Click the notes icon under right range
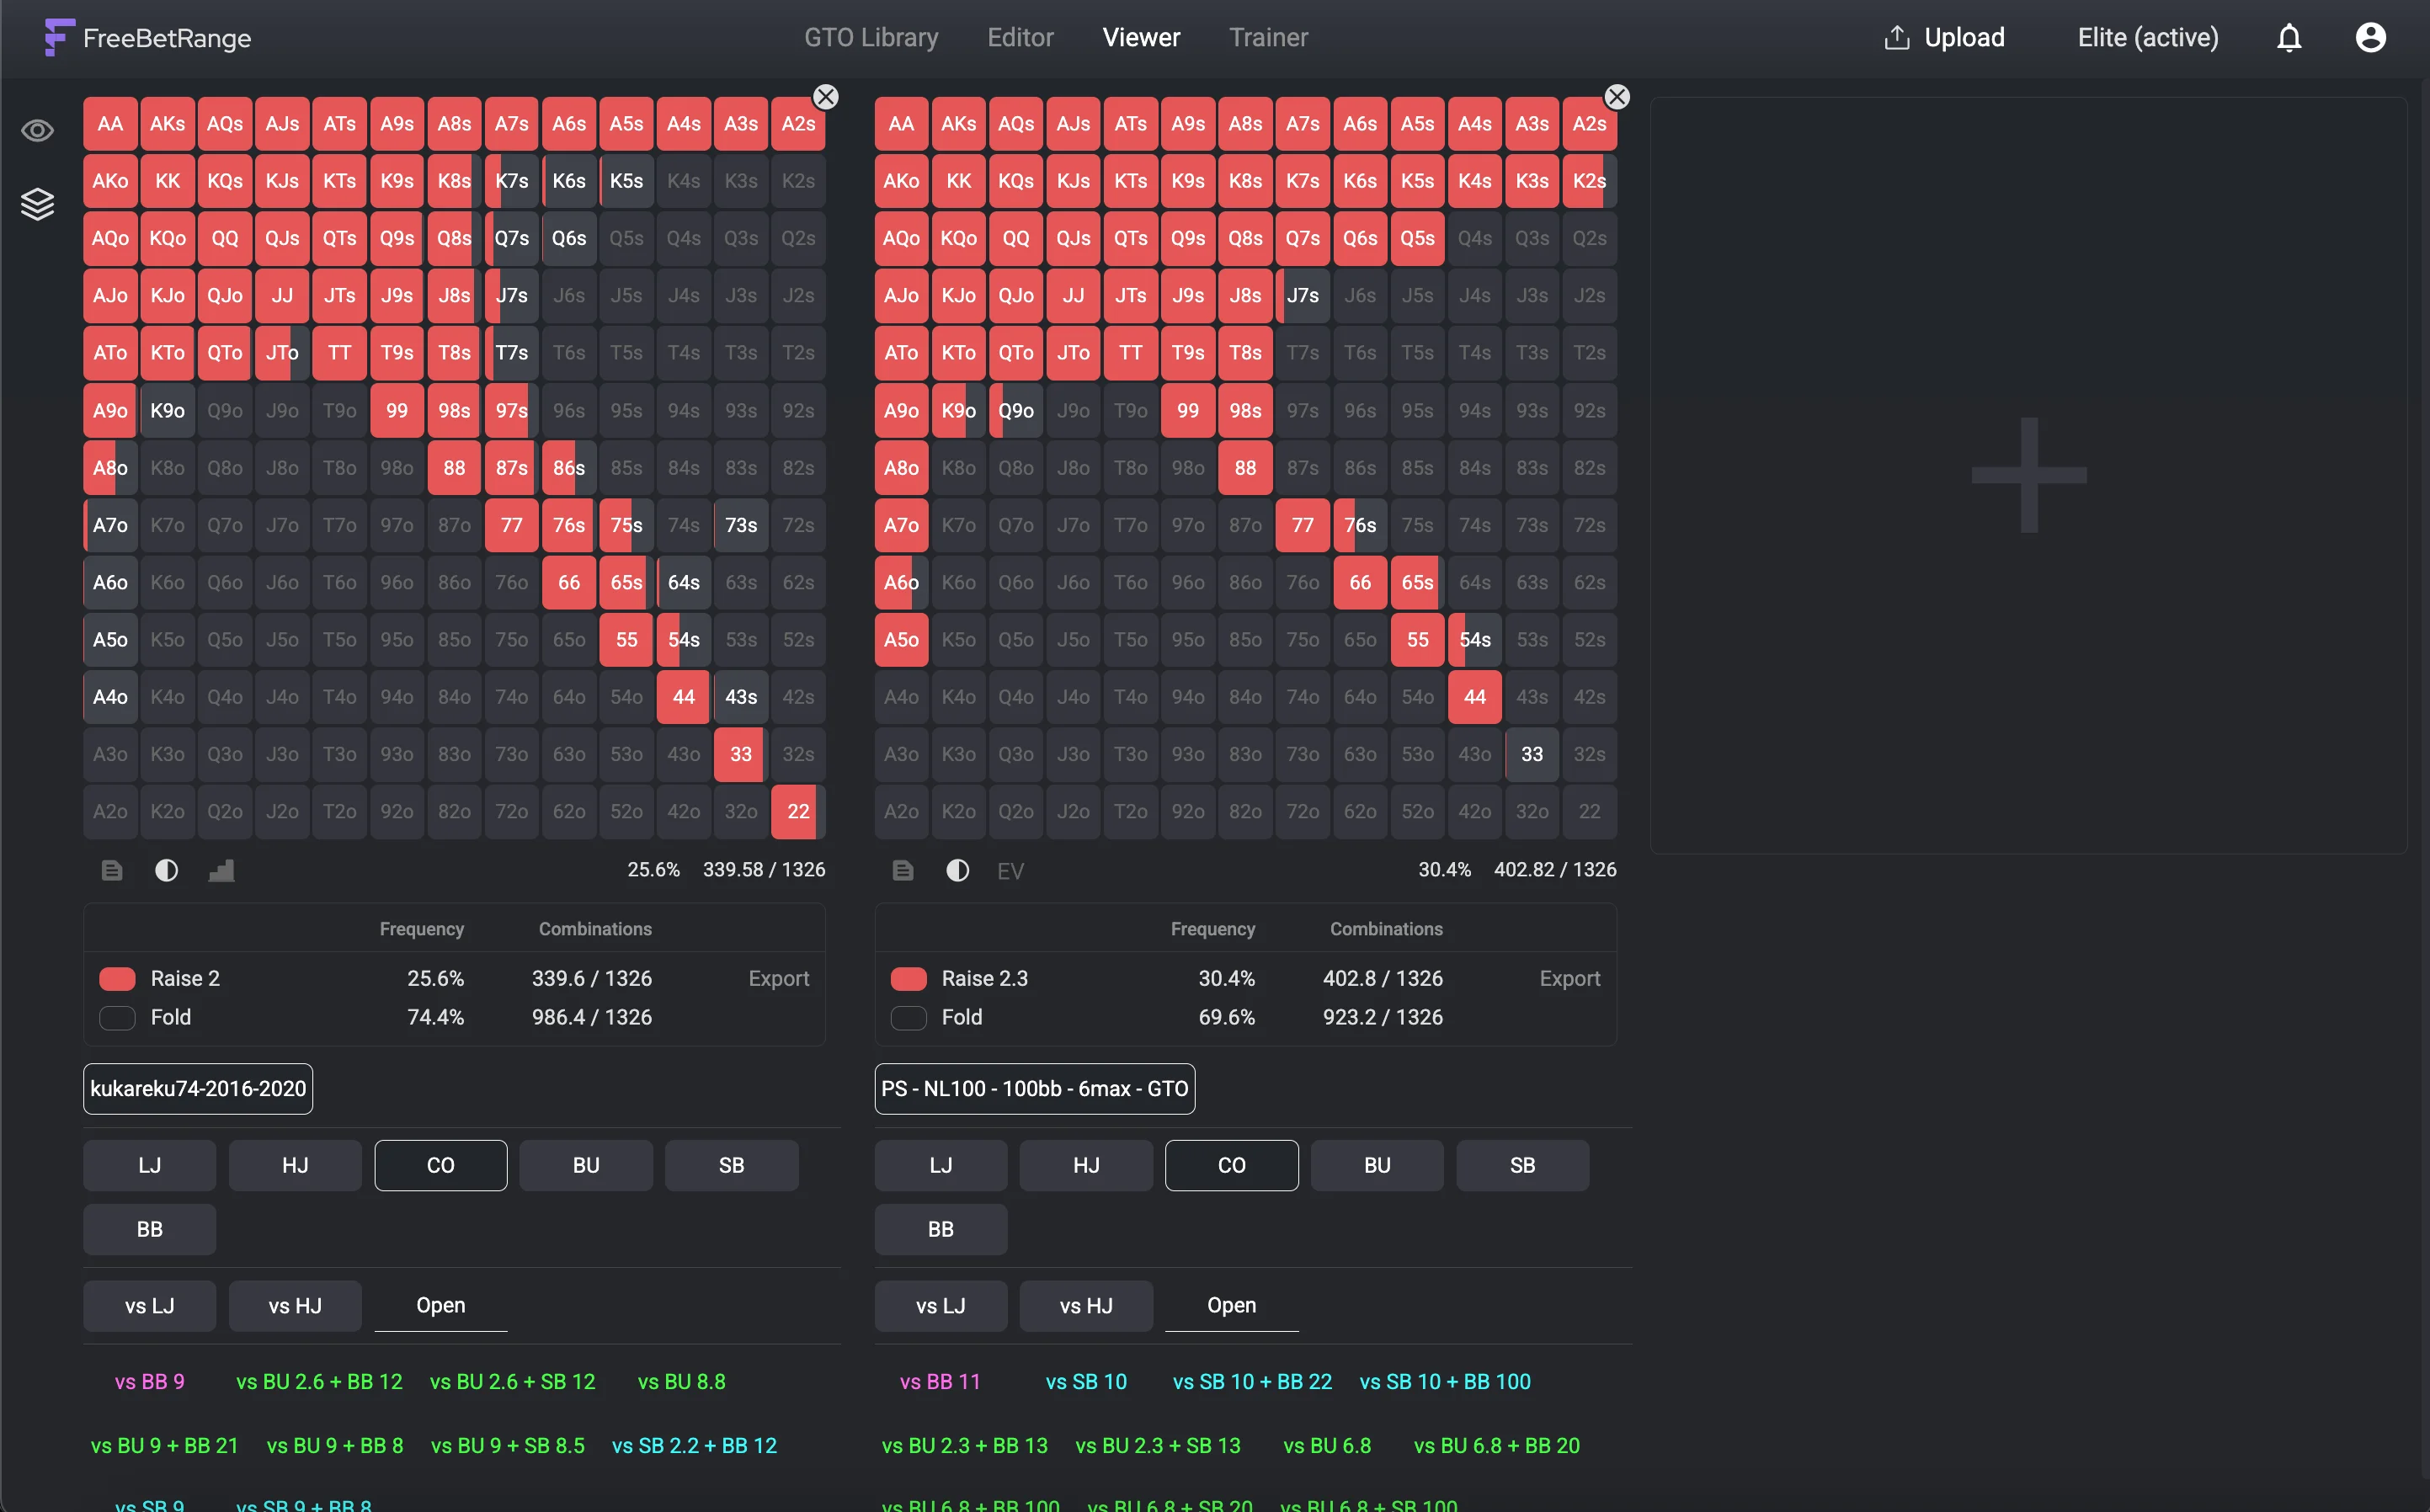 click(903, 870)
